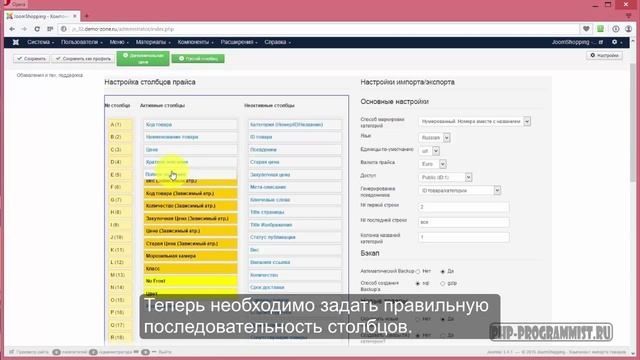
Task: Select inactive column Вес
Action: coord(295,250)
